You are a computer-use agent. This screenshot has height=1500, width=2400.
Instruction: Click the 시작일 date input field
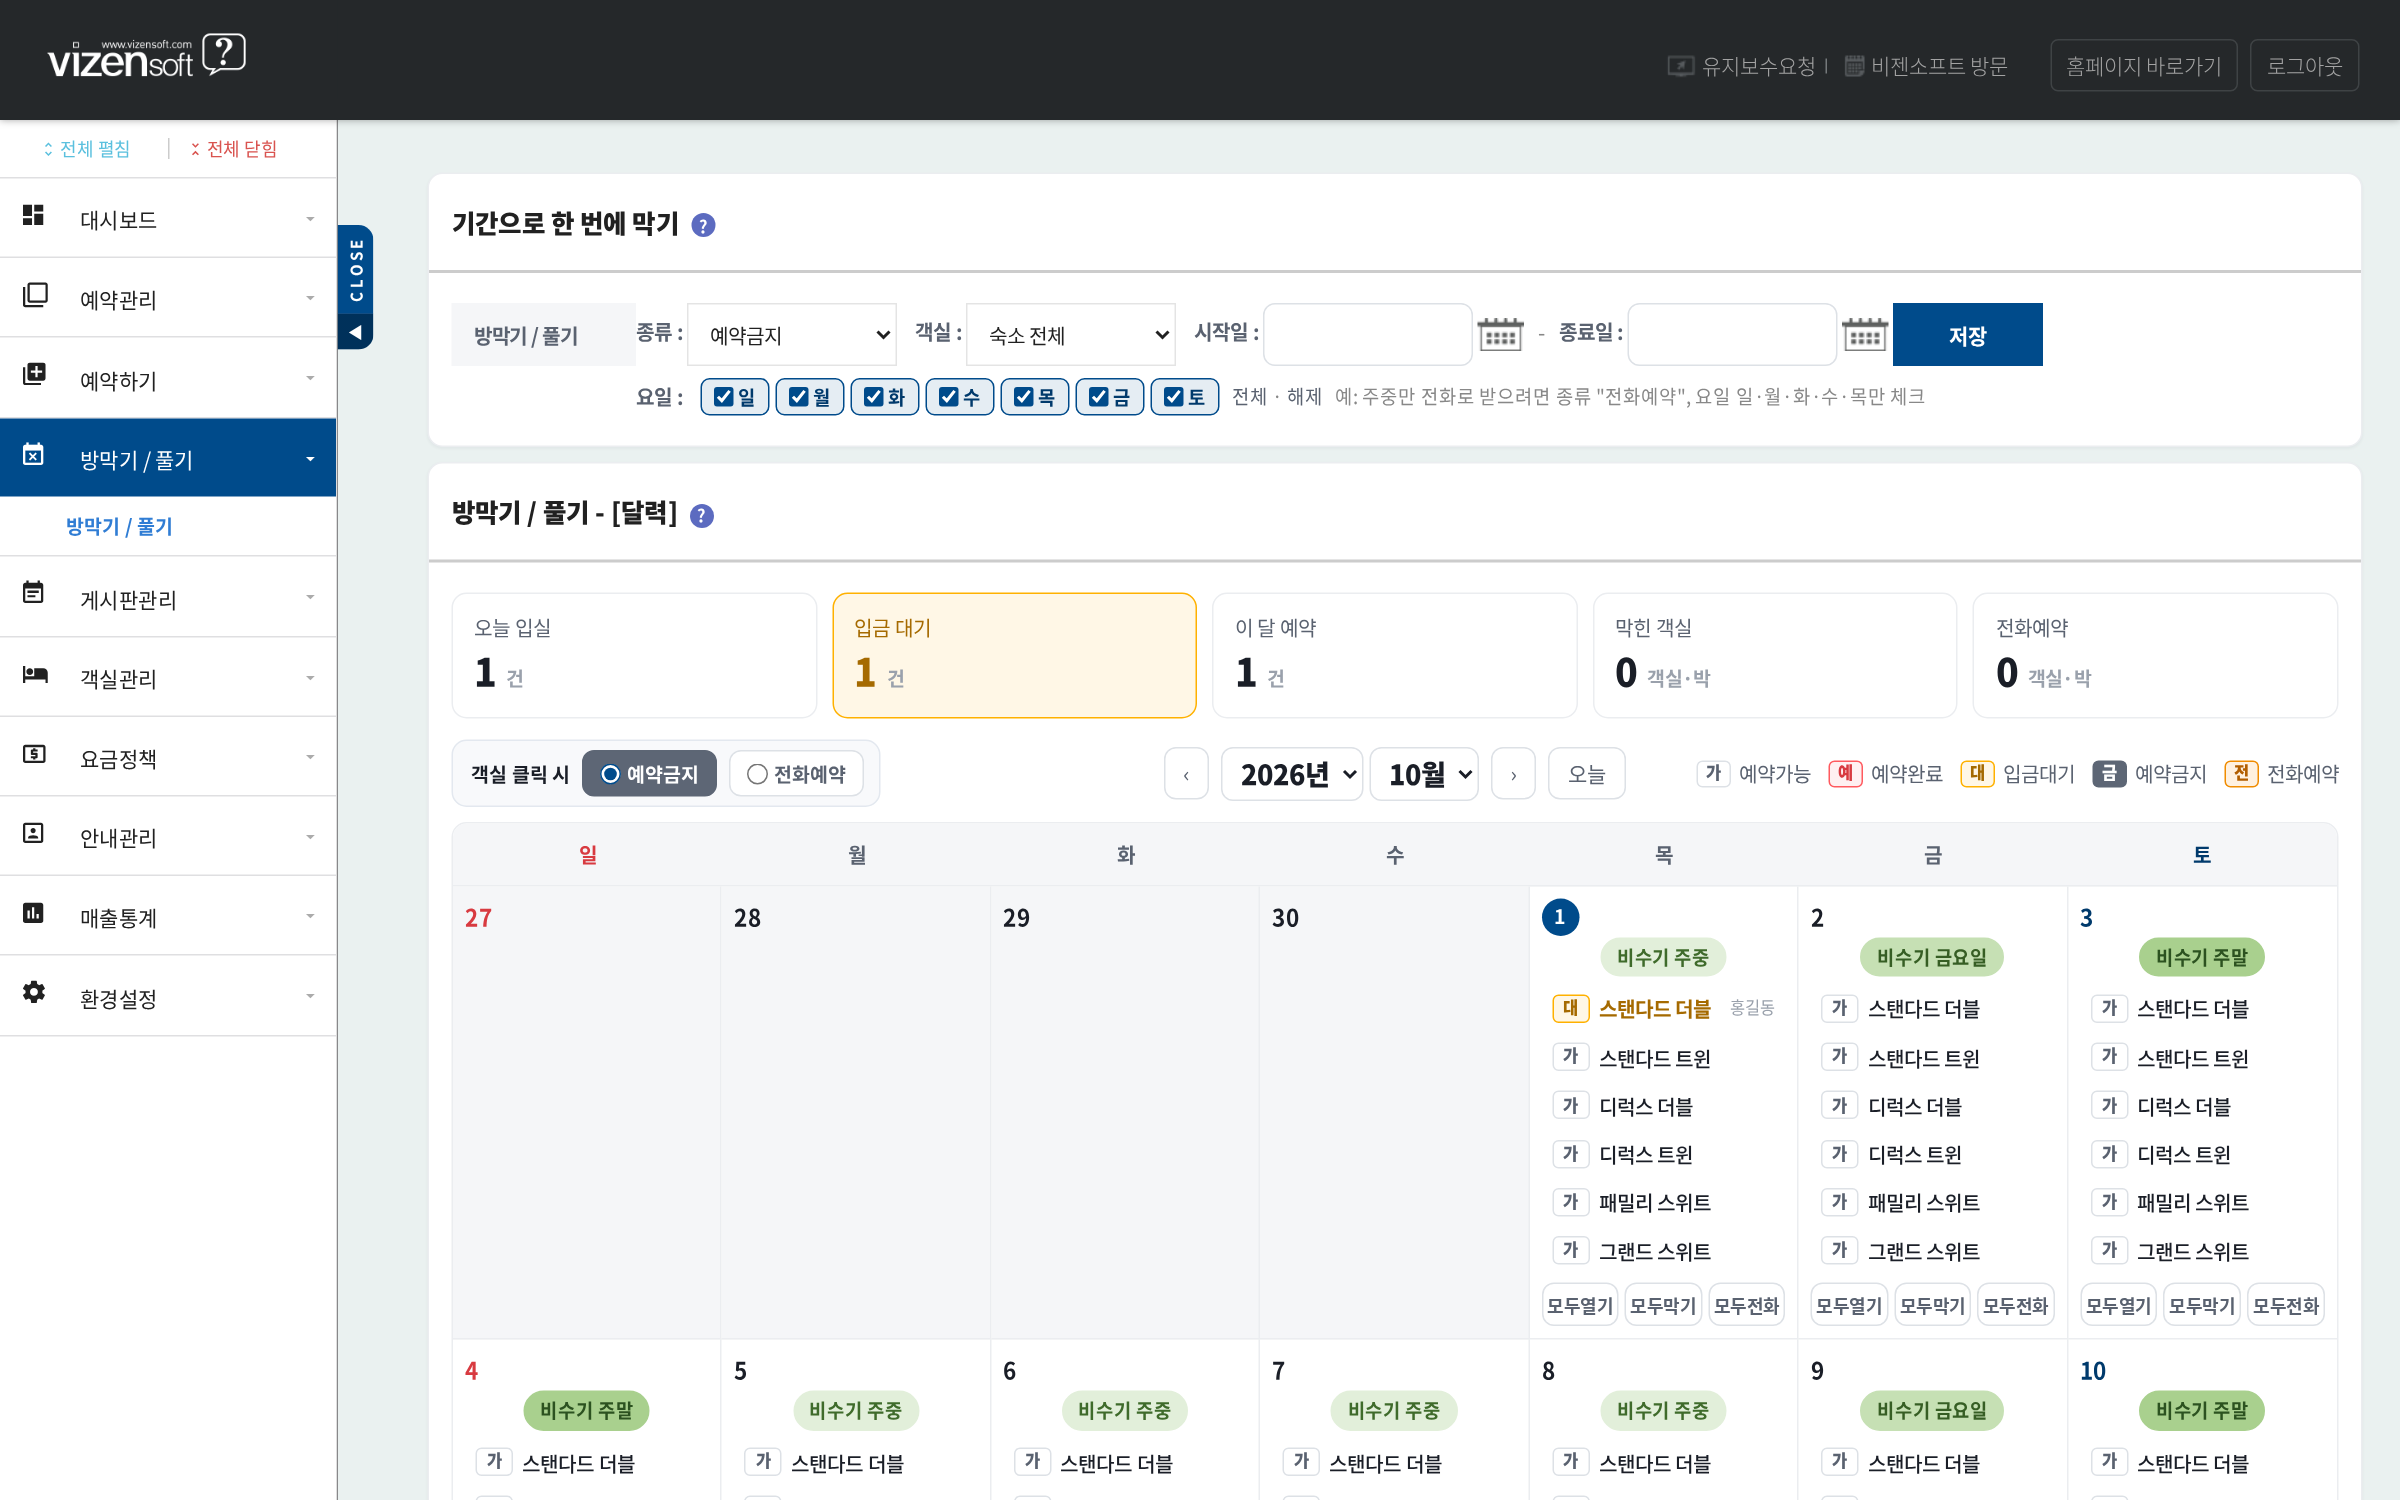[x=1367, y=335]
